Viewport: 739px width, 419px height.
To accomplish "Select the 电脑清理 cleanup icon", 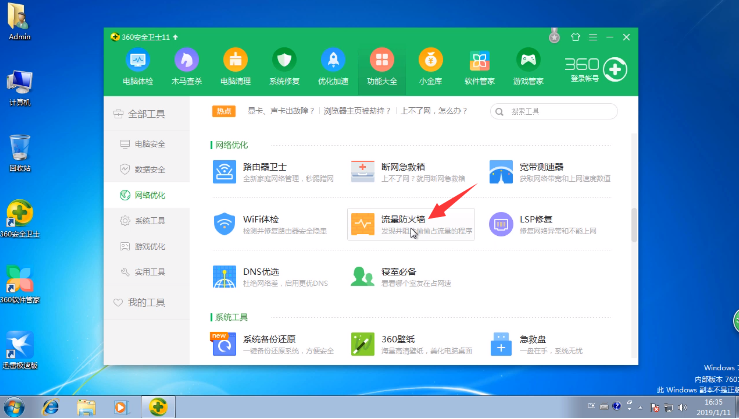I will pos(235,66).
